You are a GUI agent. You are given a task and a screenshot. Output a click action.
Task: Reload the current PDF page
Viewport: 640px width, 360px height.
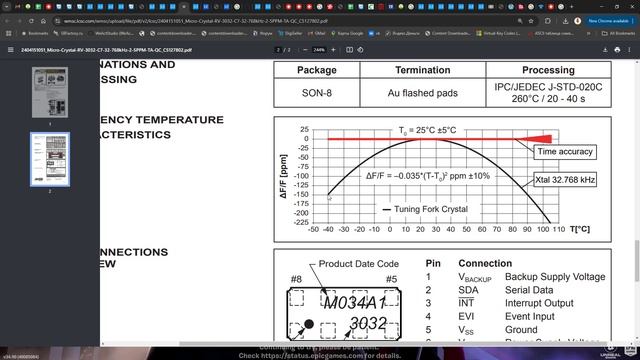click(31, 21)
